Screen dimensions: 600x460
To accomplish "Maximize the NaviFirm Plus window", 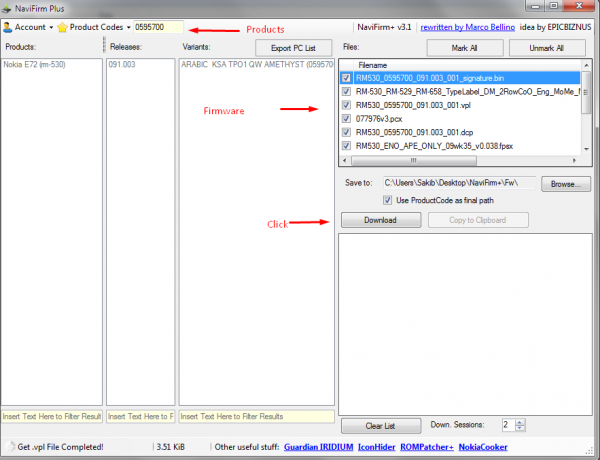I will [554, 6].
